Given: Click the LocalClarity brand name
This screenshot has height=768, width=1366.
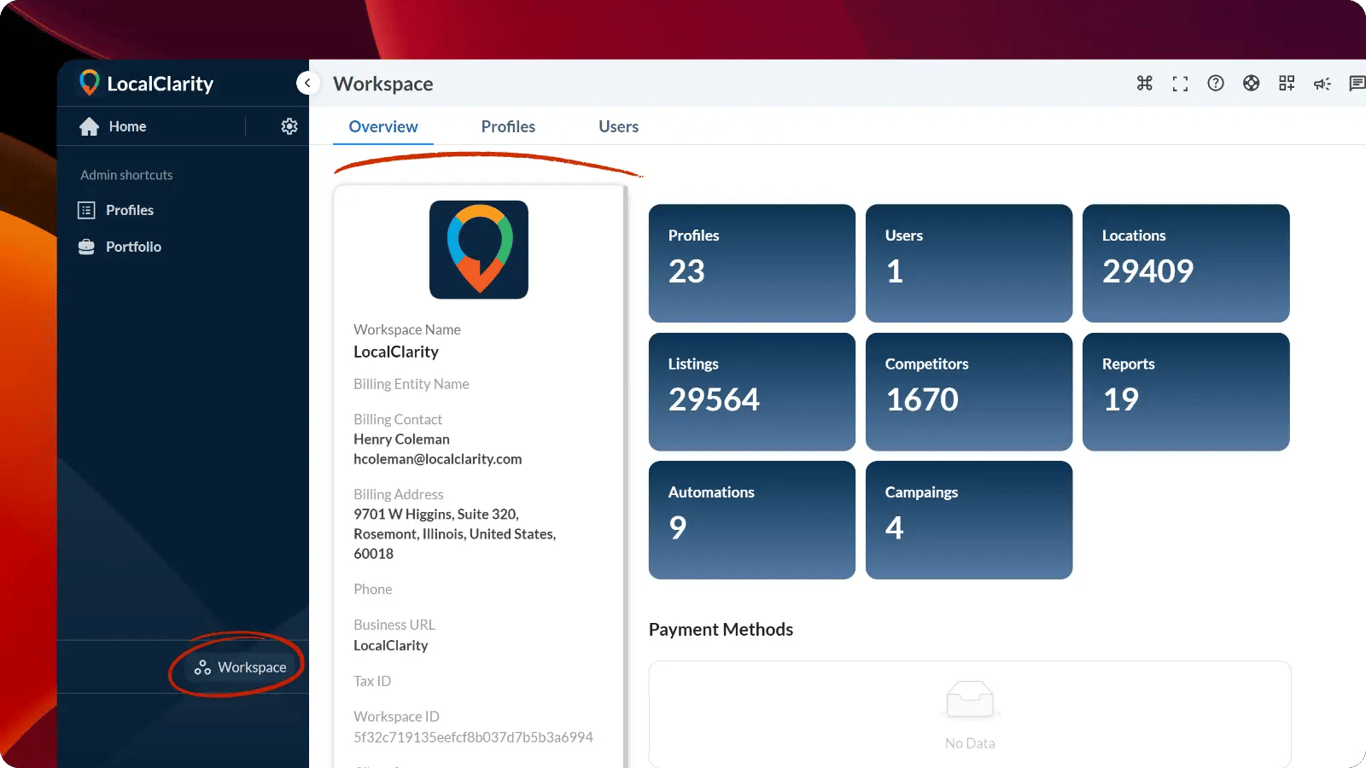Looking at the screenshot, I should [x=160, y=84].
